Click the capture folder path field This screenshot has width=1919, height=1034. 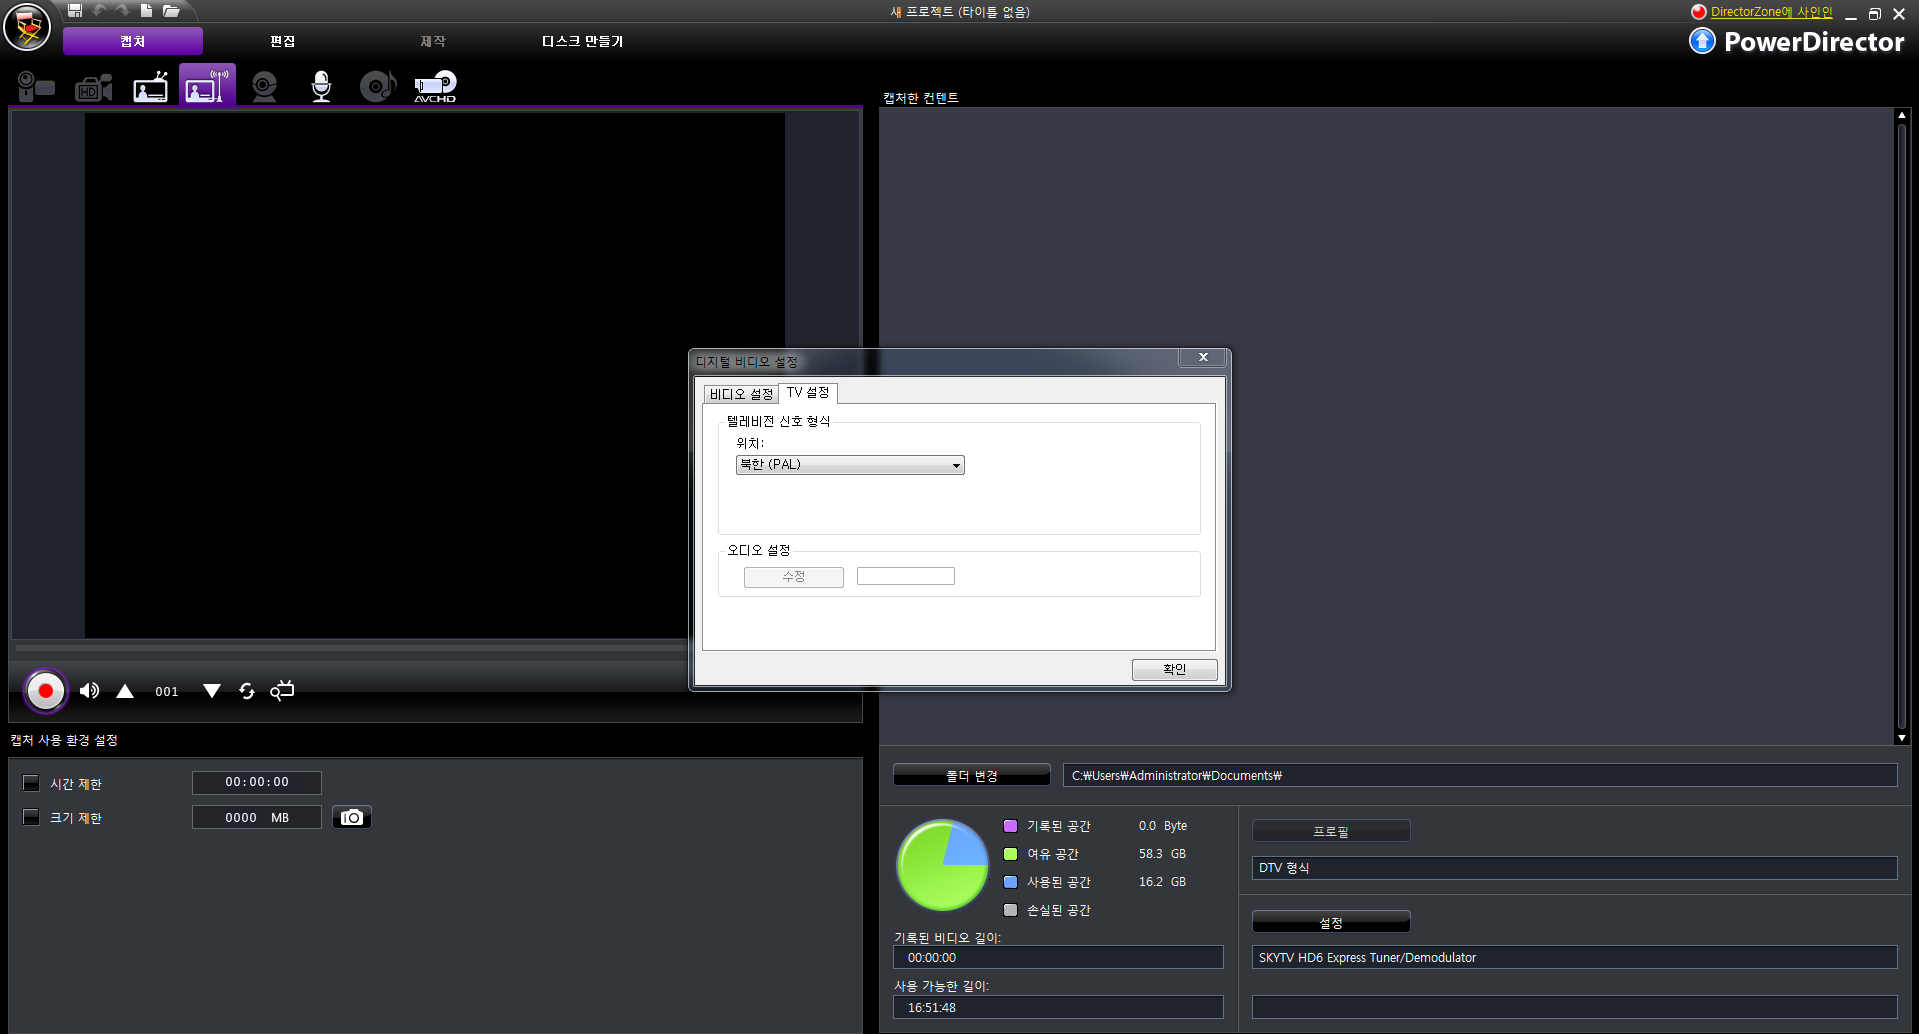point(1480,775)
